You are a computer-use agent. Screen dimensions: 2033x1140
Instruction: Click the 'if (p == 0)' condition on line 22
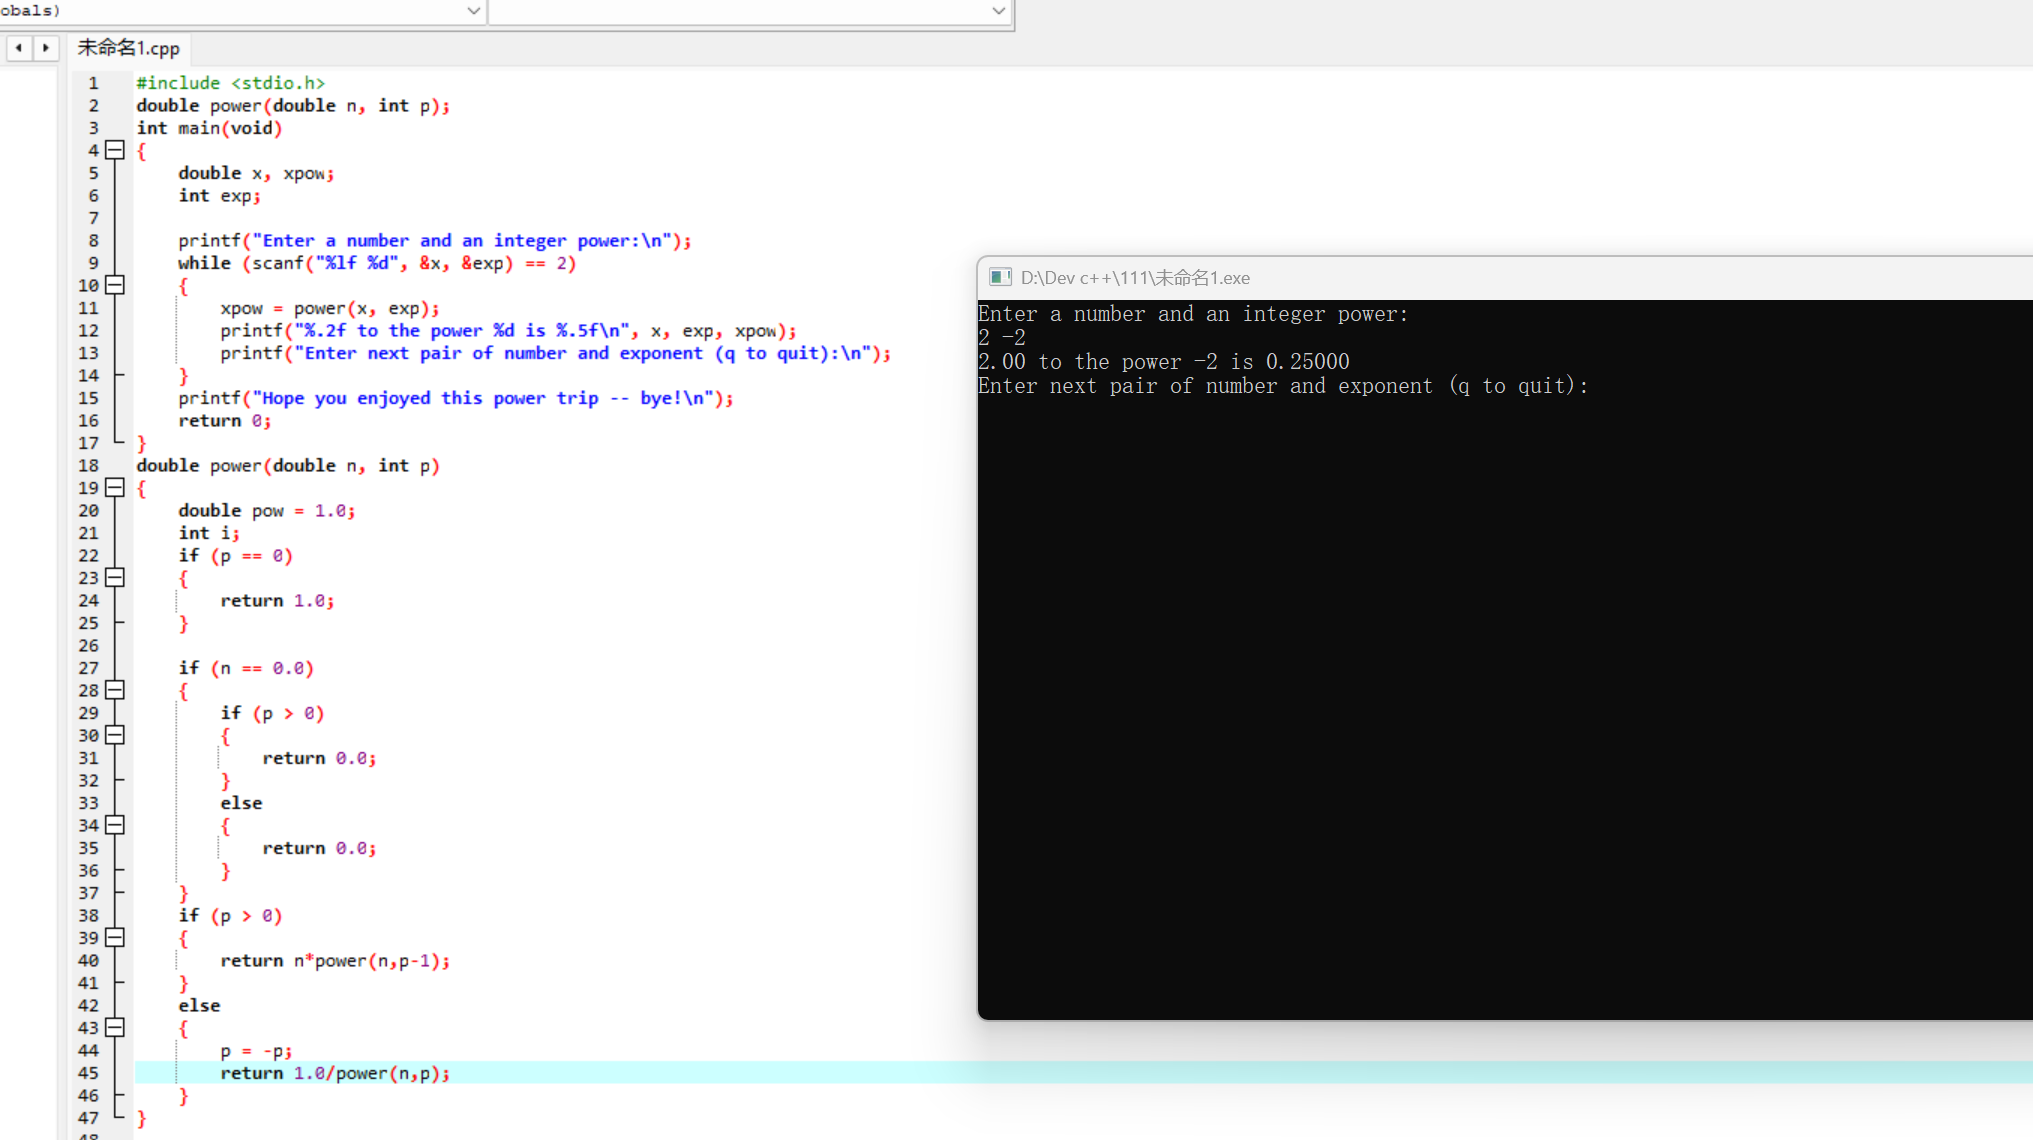tap(236, 556)
